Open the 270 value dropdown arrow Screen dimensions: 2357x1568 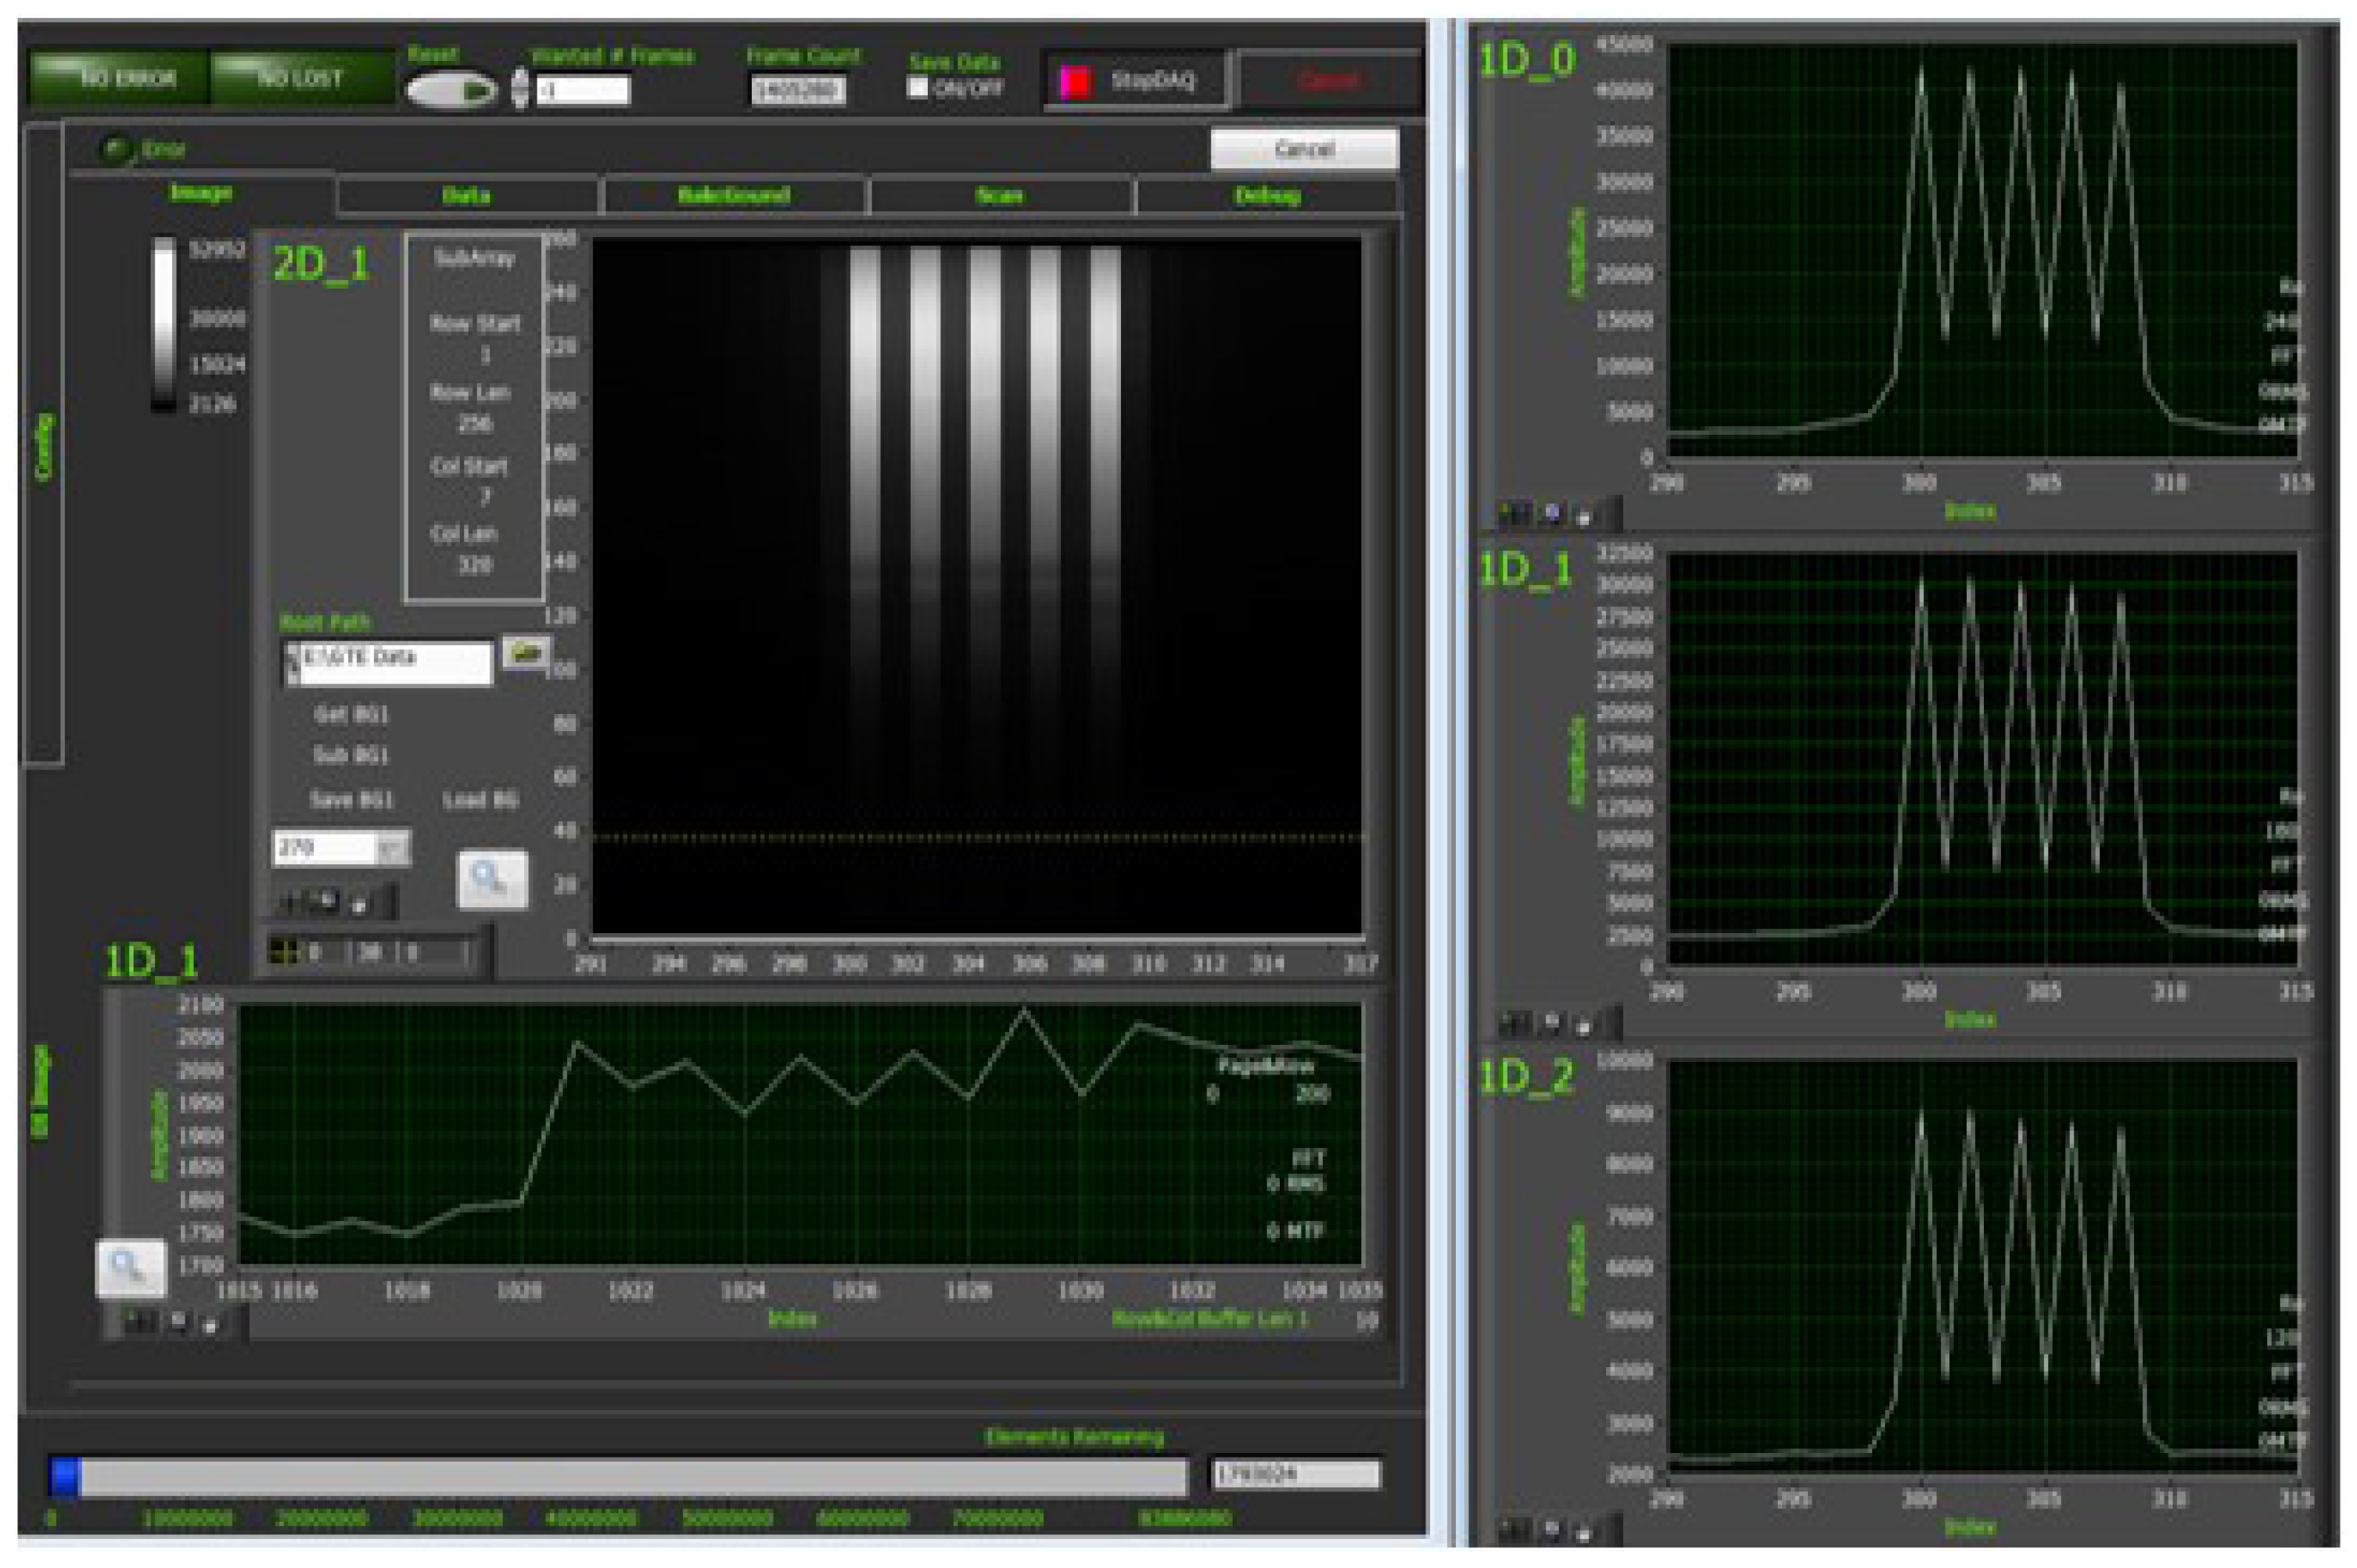(x=391, y=848)
